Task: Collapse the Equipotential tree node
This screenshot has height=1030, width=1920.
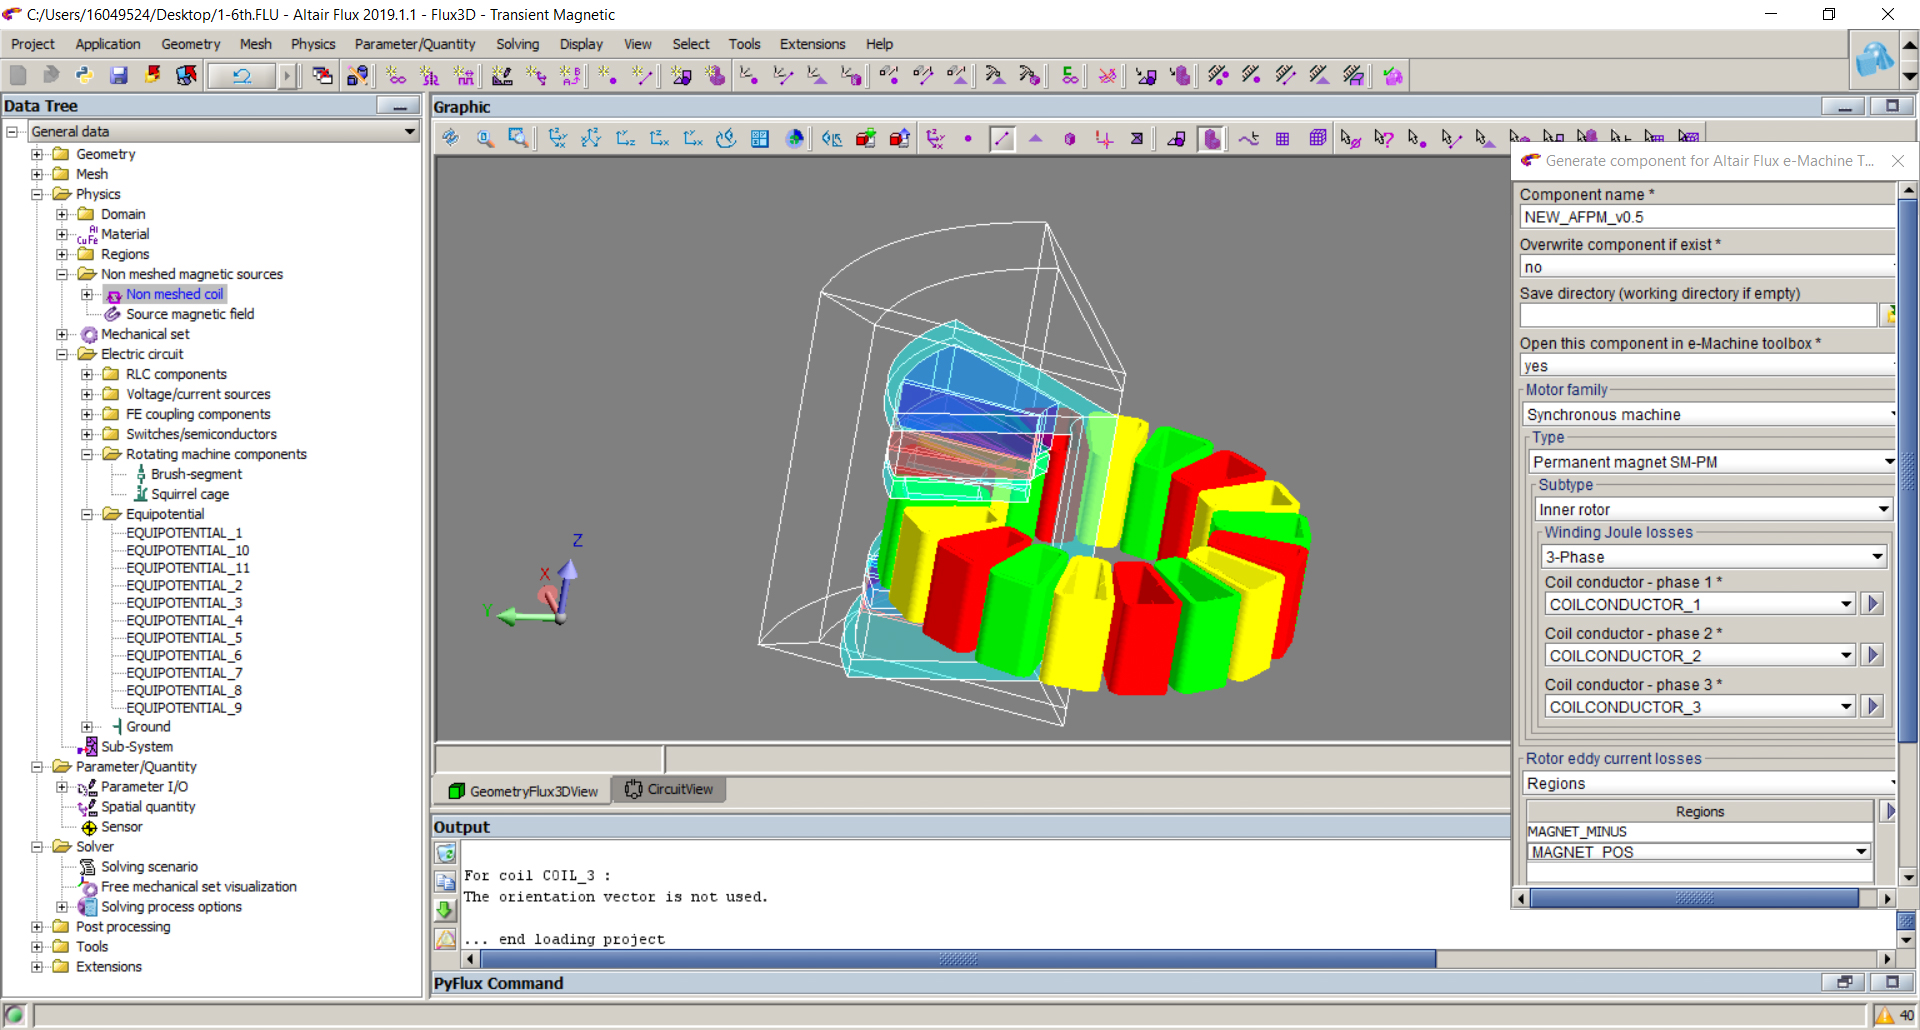Action: point(87,514)
